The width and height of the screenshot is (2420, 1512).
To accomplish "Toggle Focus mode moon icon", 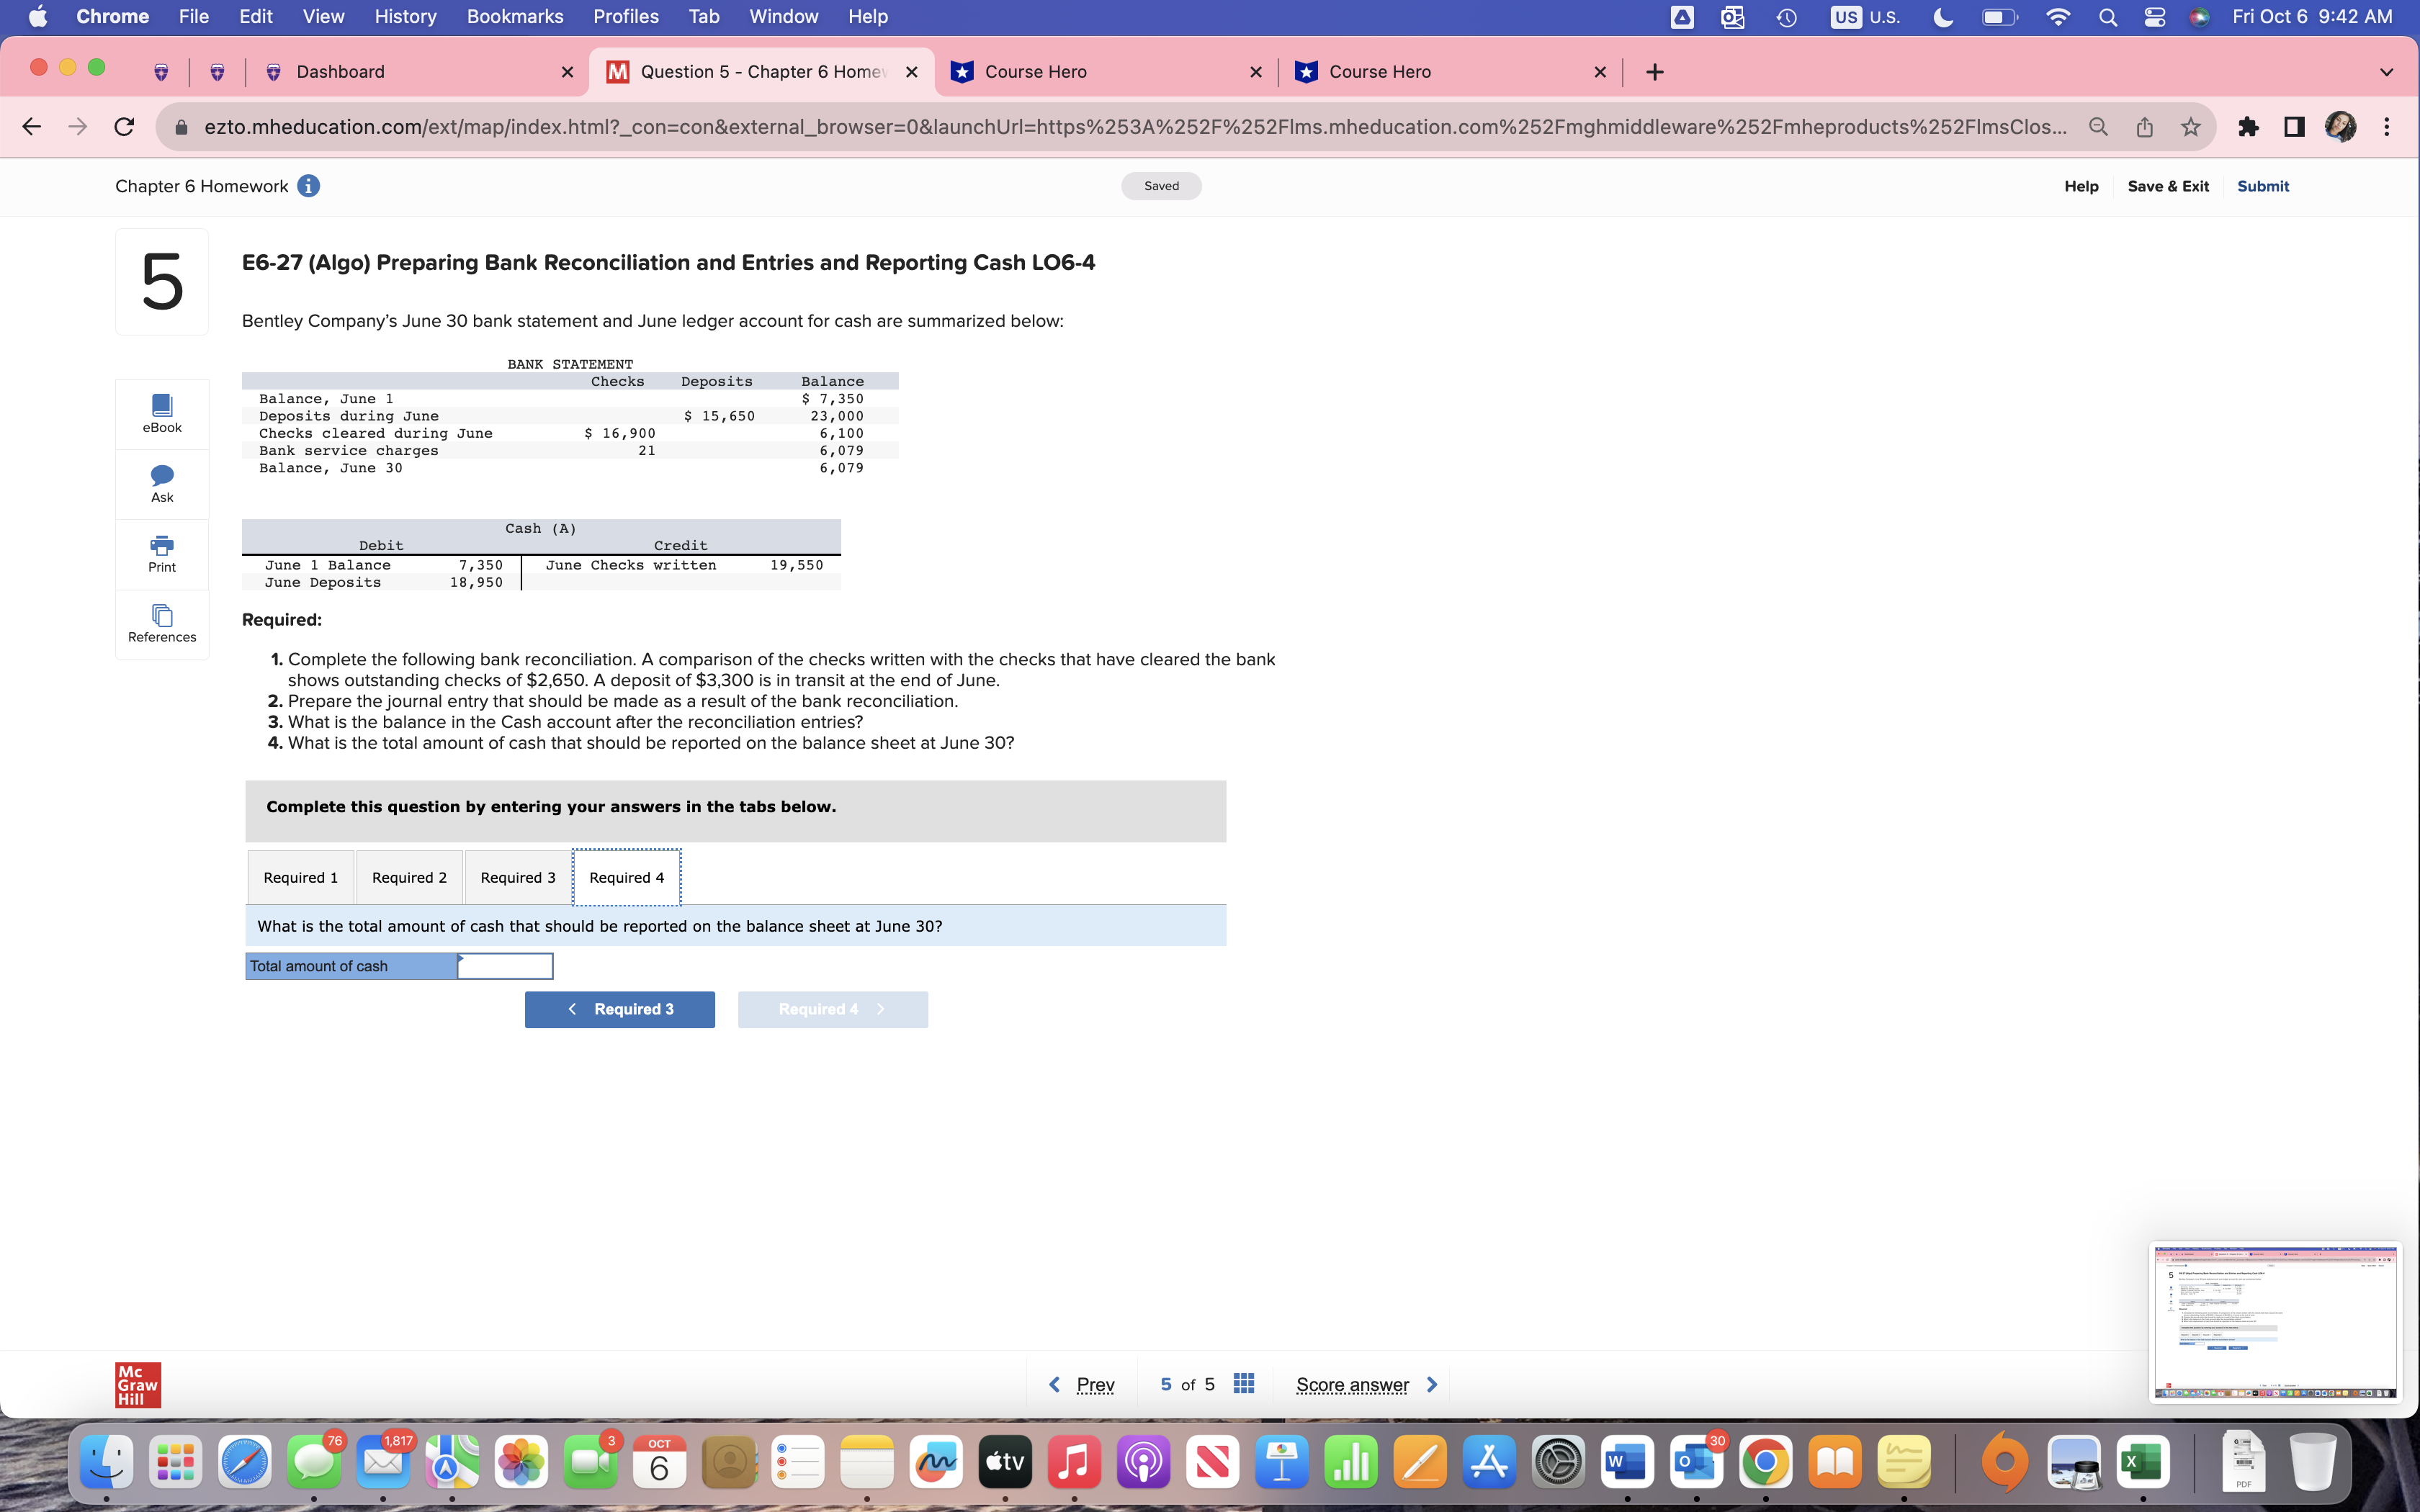I will click(x=1942, y=17).
